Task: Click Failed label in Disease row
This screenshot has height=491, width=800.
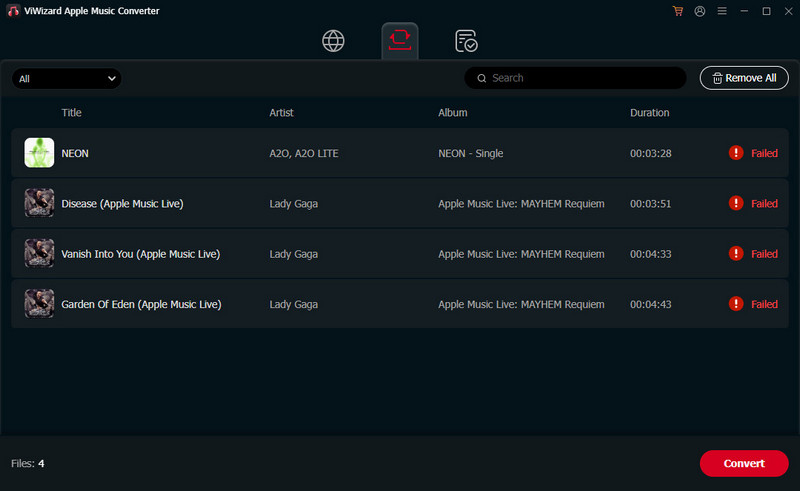Action: tap(764, 204)
